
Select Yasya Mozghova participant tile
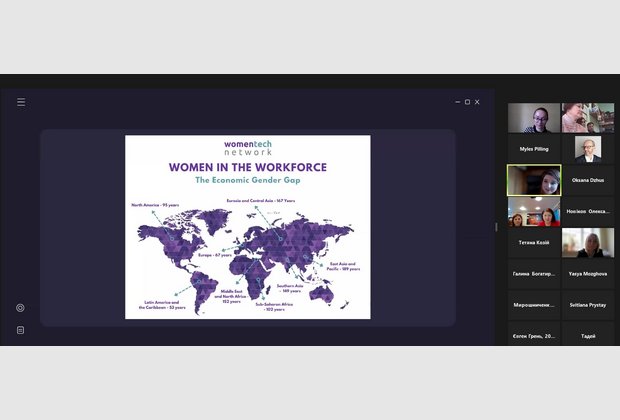587,272
